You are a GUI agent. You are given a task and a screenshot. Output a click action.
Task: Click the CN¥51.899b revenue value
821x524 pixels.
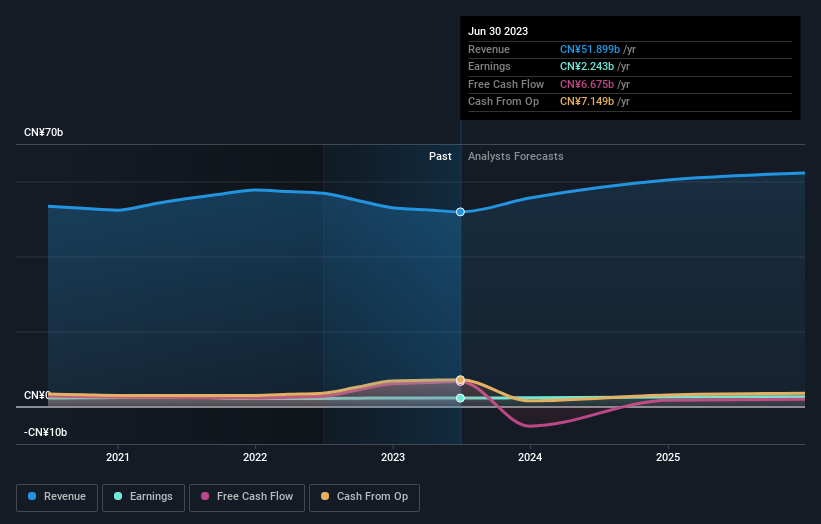coord(590,49)
